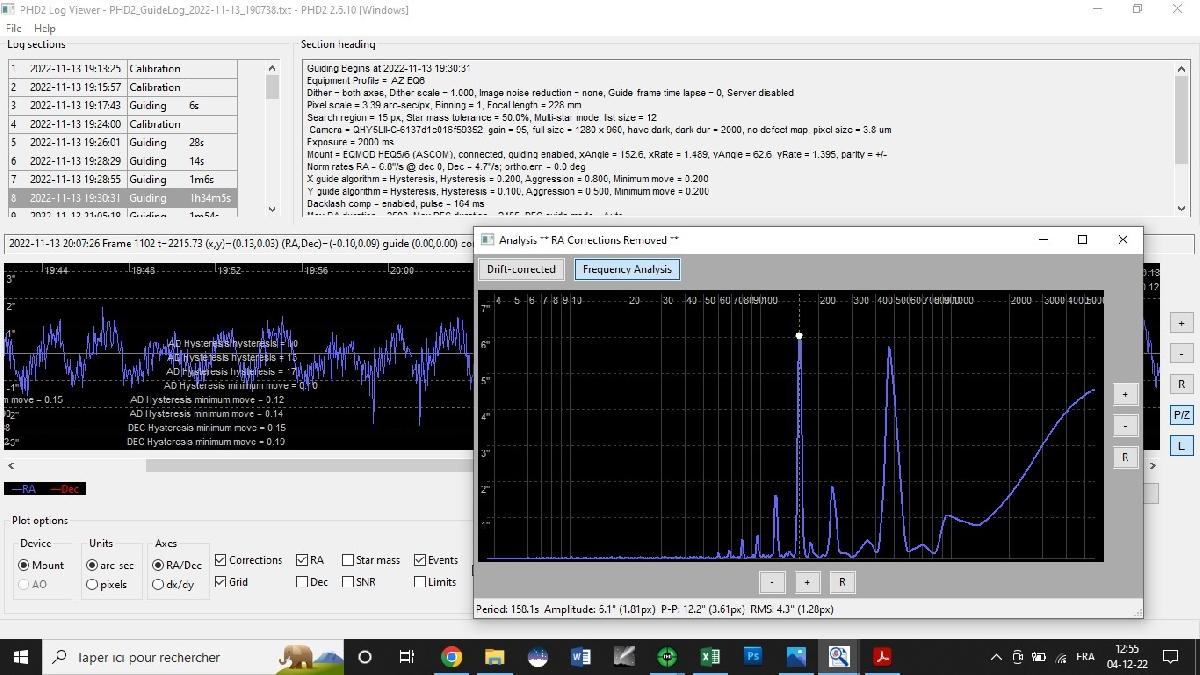Click PHD2 Log Viewer taskbar icon

click(x=839, y=657)
